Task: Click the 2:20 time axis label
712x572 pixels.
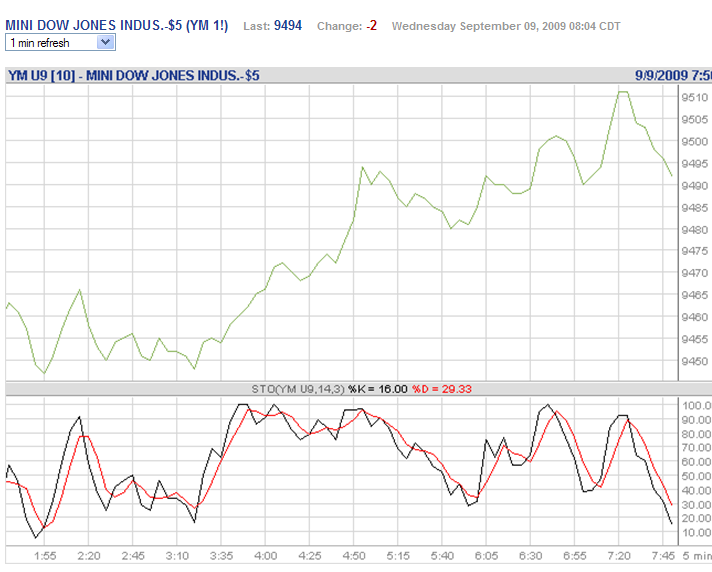Action: pos(89,556)
